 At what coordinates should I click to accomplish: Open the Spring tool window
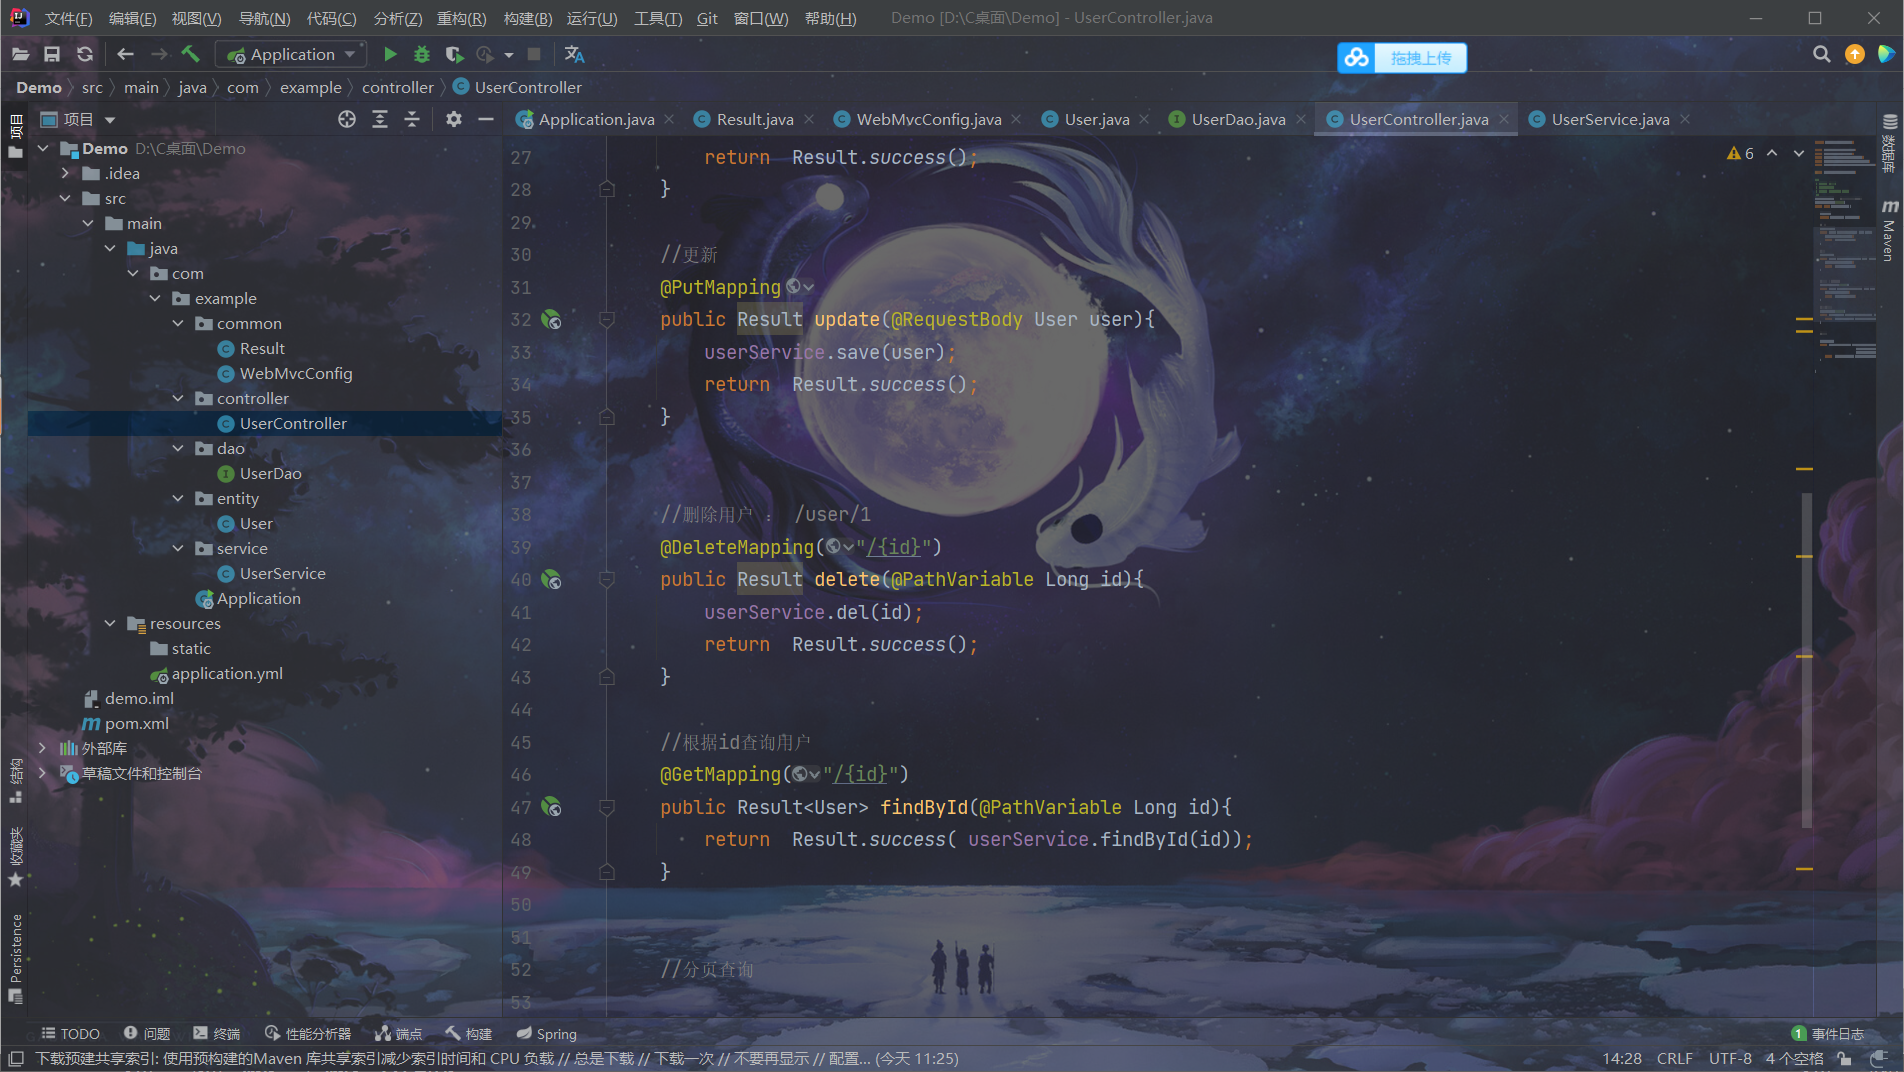click(x=547, y=1034)
